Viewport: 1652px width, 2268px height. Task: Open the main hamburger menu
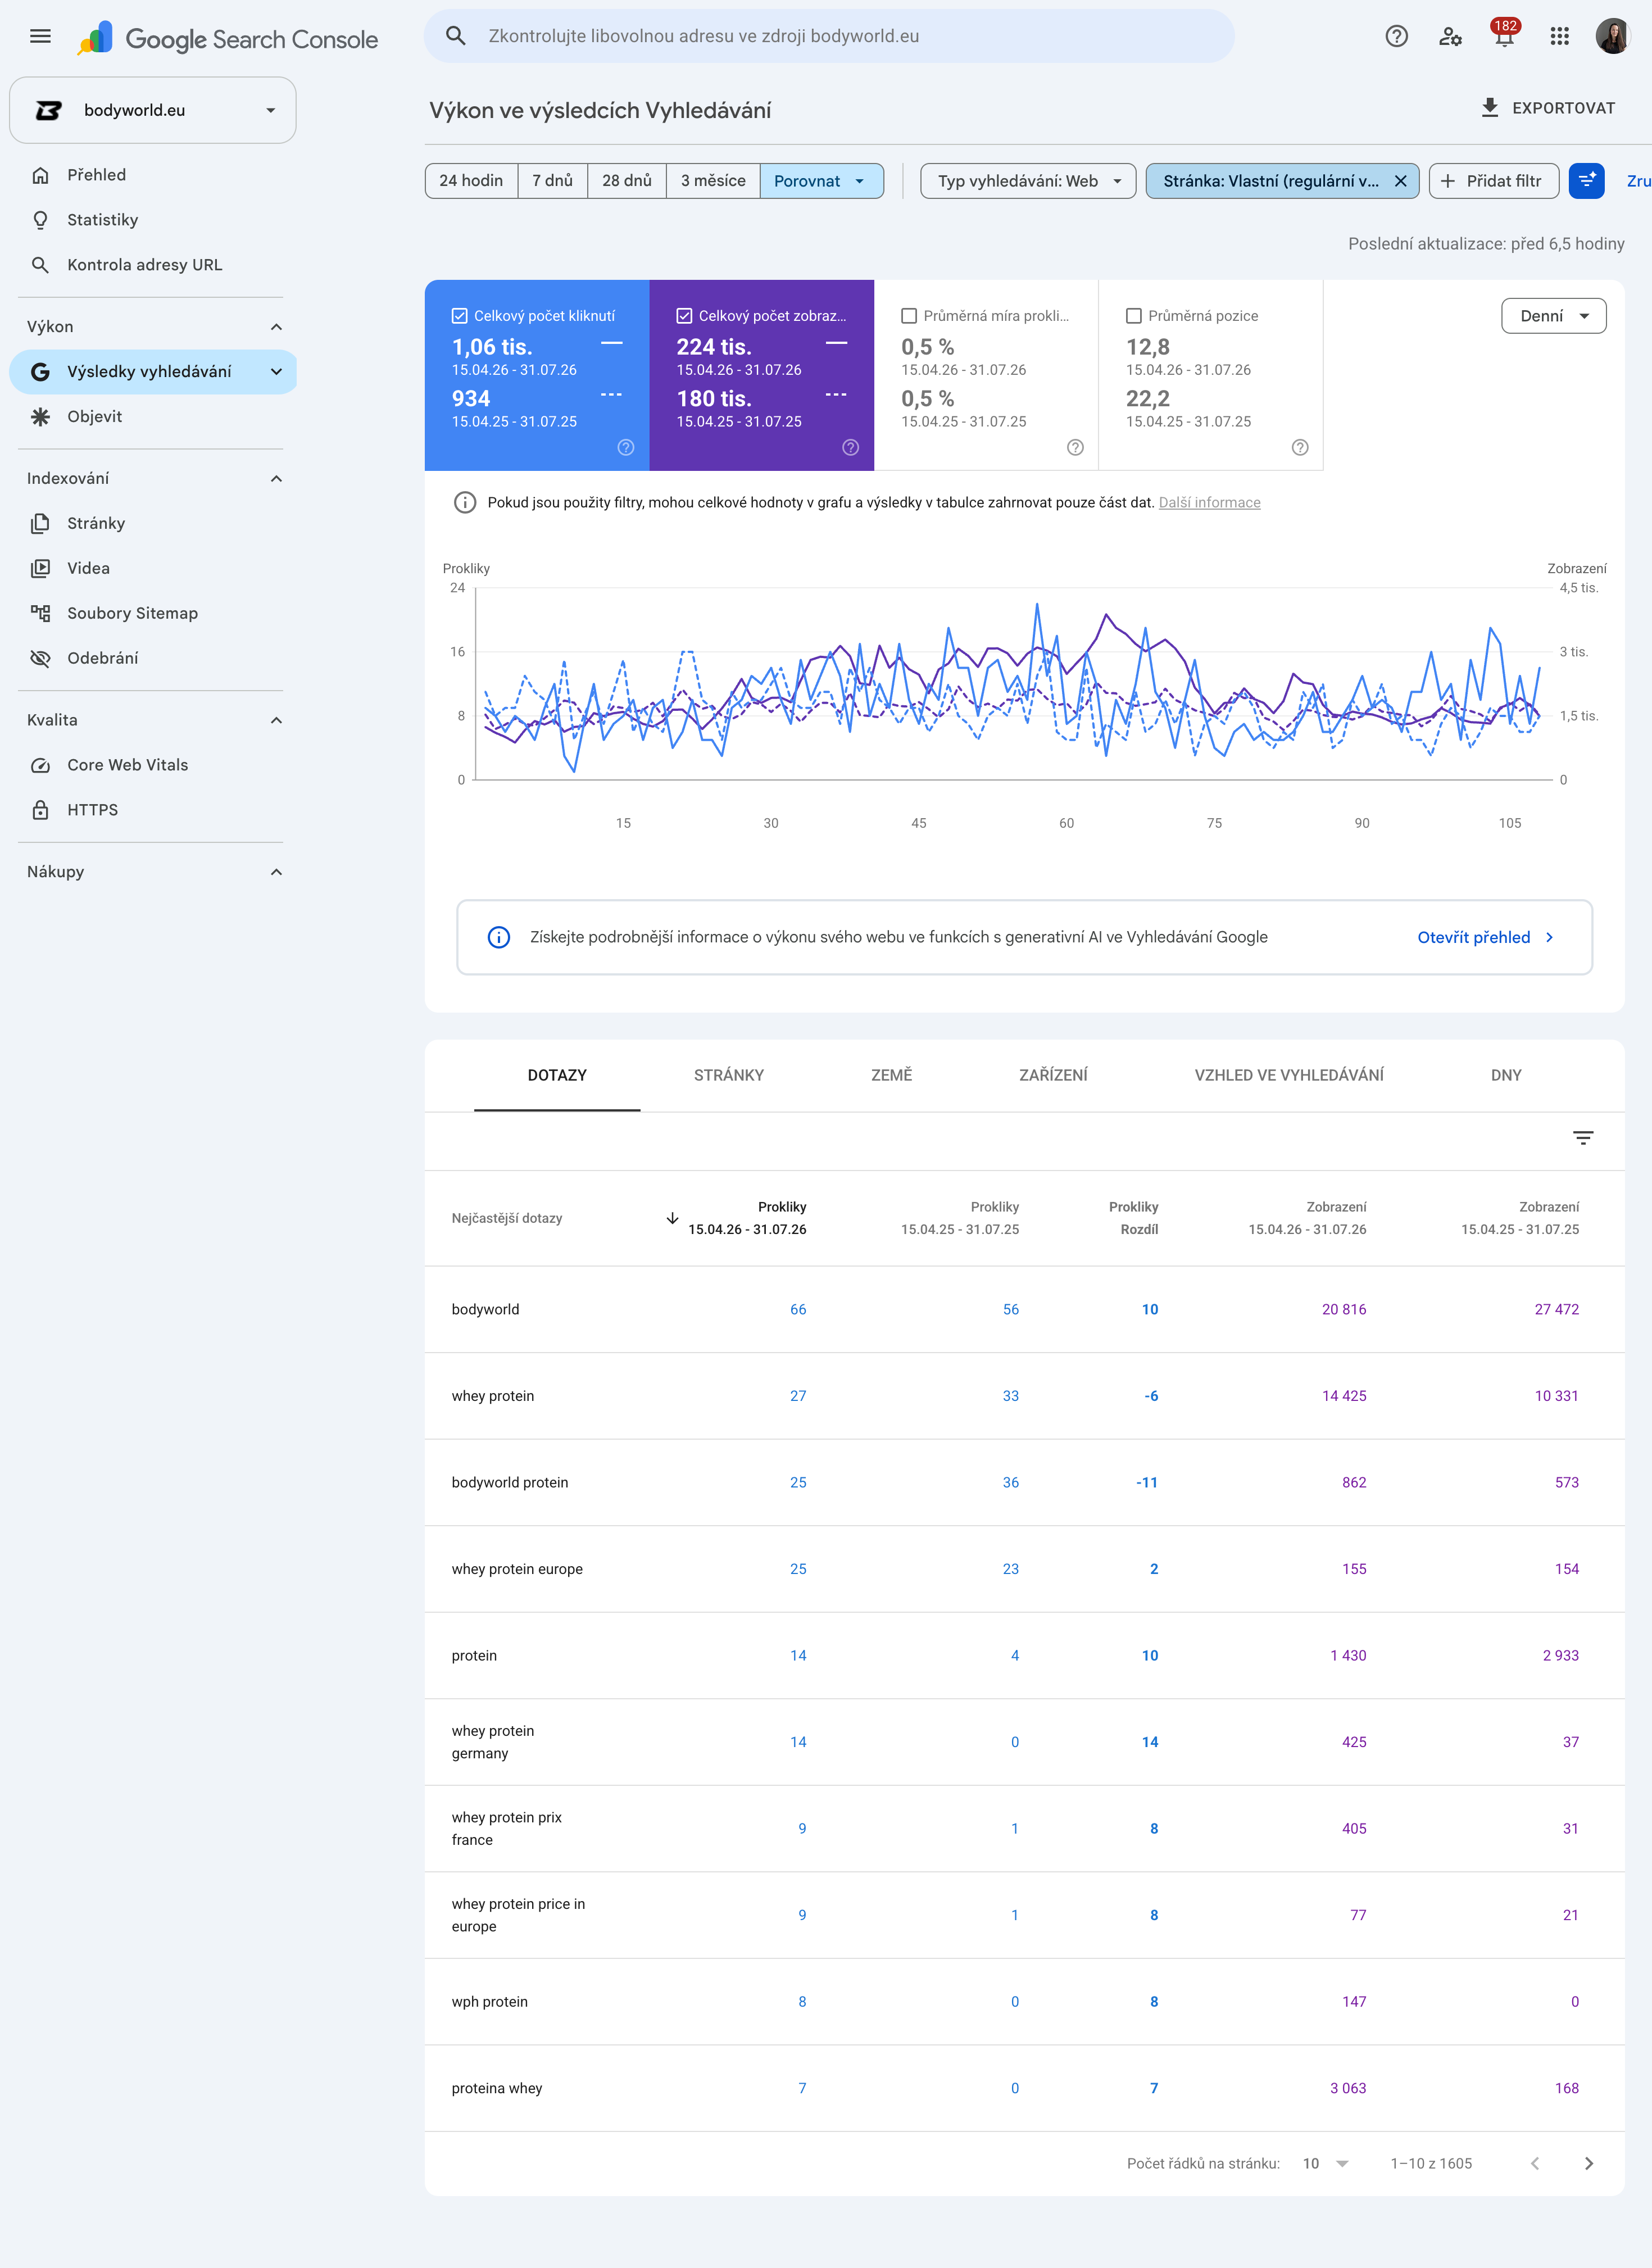click(40, 37)
